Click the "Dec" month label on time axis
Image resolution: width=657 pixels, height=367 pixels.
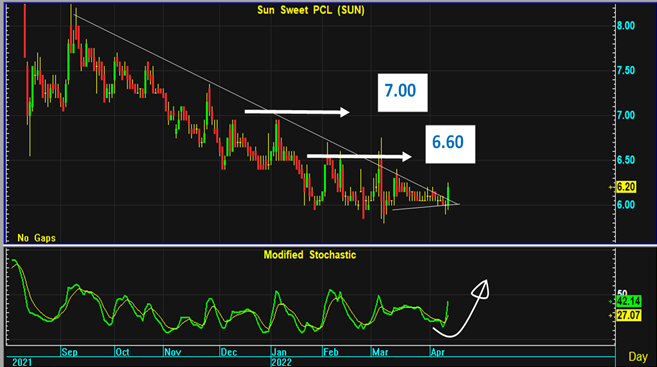coord(228,352)
